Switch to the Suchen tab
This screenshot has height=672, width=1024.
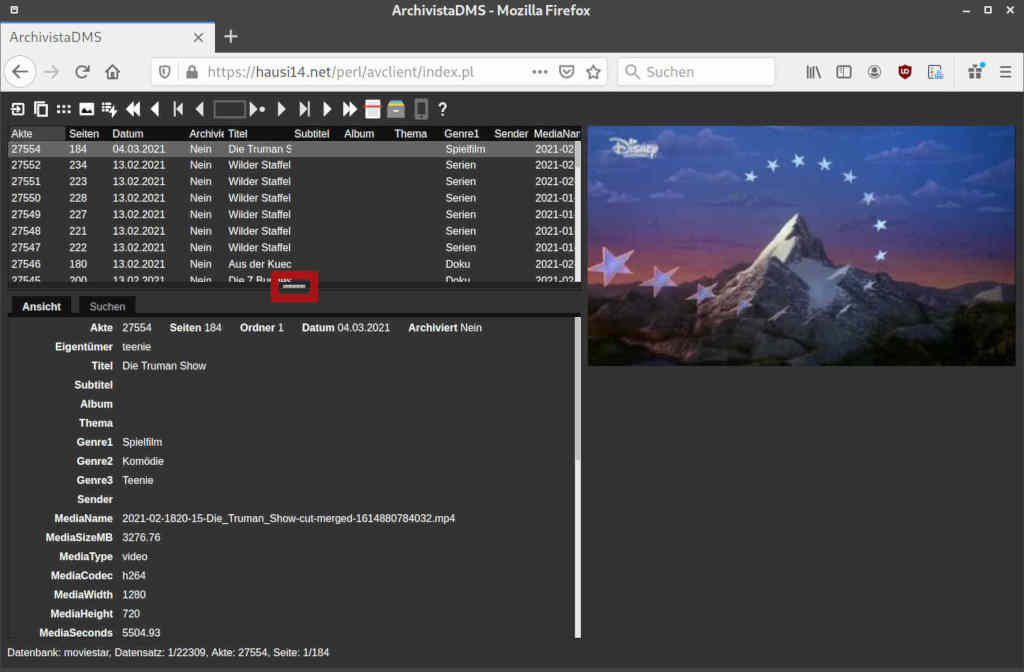pyautogui.click(x=107, y=306)
